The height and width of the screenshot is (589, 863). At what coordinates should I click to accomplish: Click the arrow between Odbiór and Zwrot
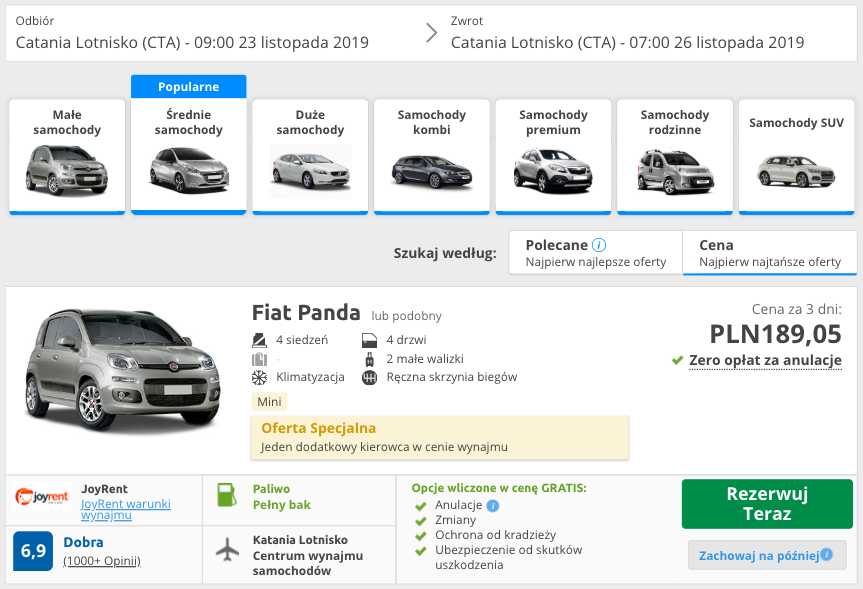tap(432, 33)
